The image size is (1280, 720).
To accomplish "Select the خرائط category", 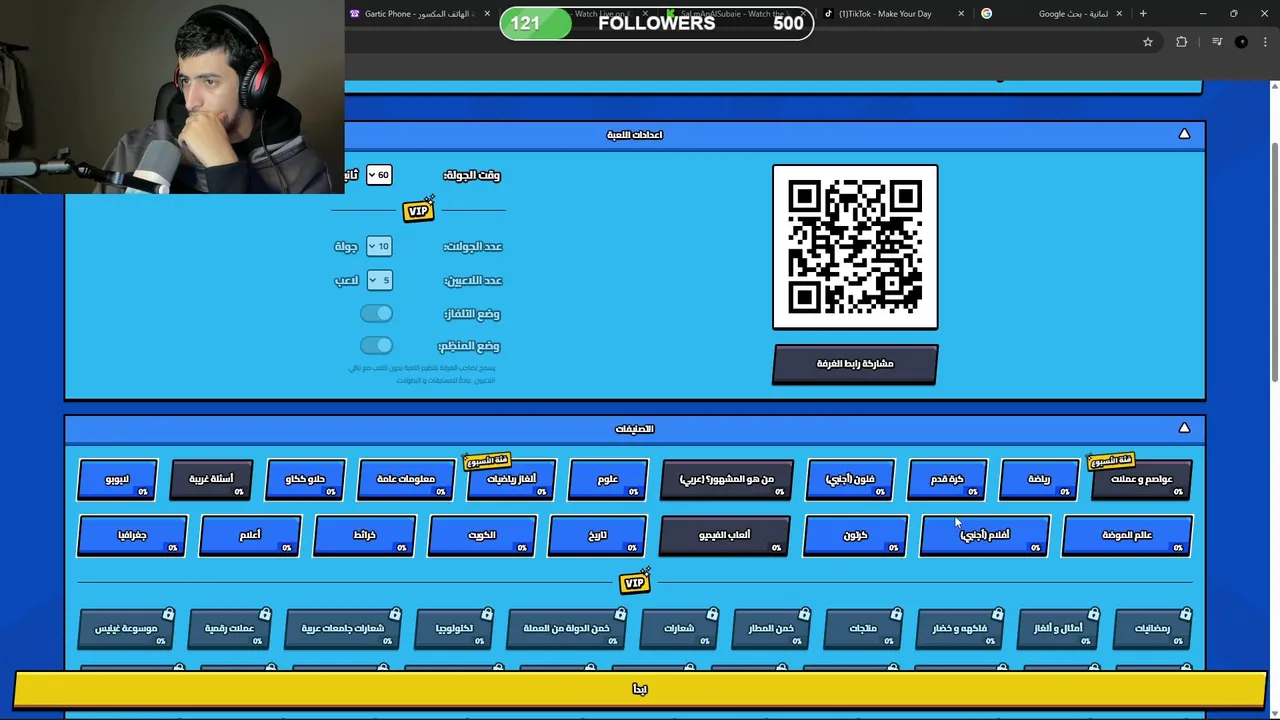I will point(365,535).
